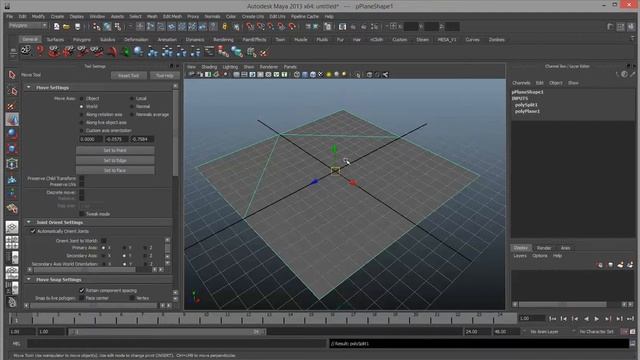Toggle the Preserve Child Transform checkbox
This screenshot has width=640, height=360.
82,178
